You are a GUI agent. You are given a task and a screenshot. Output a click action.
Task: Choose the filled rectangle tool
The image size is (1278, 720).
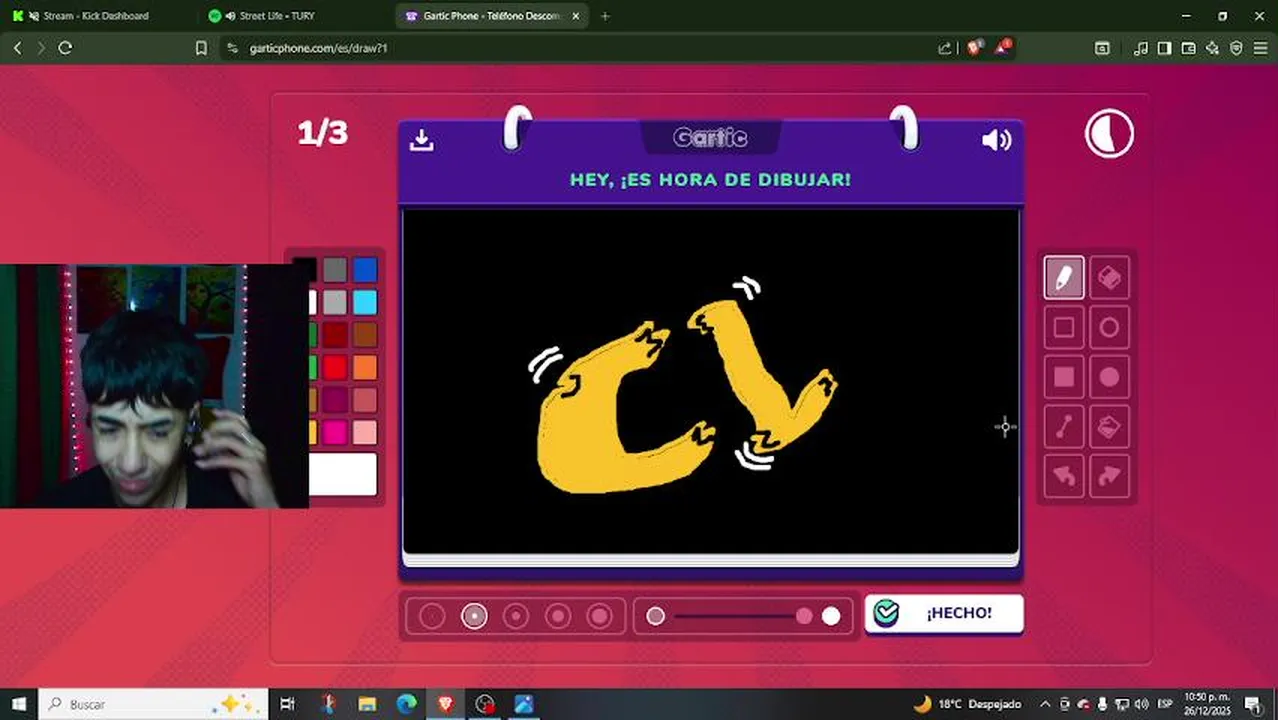point(1064,377)
